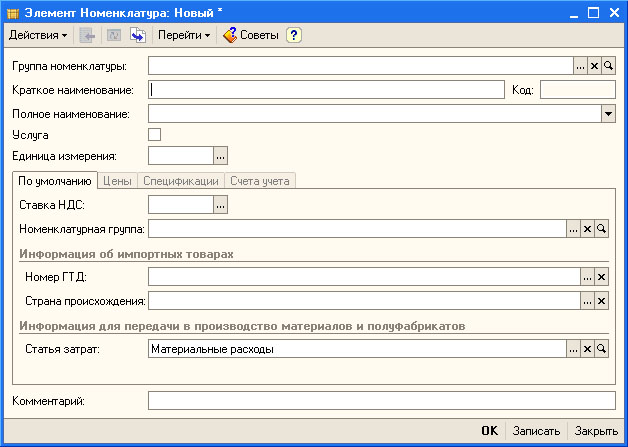
Task: Open Статья затрат with magnifier icon
Action: tap(601, 349)
